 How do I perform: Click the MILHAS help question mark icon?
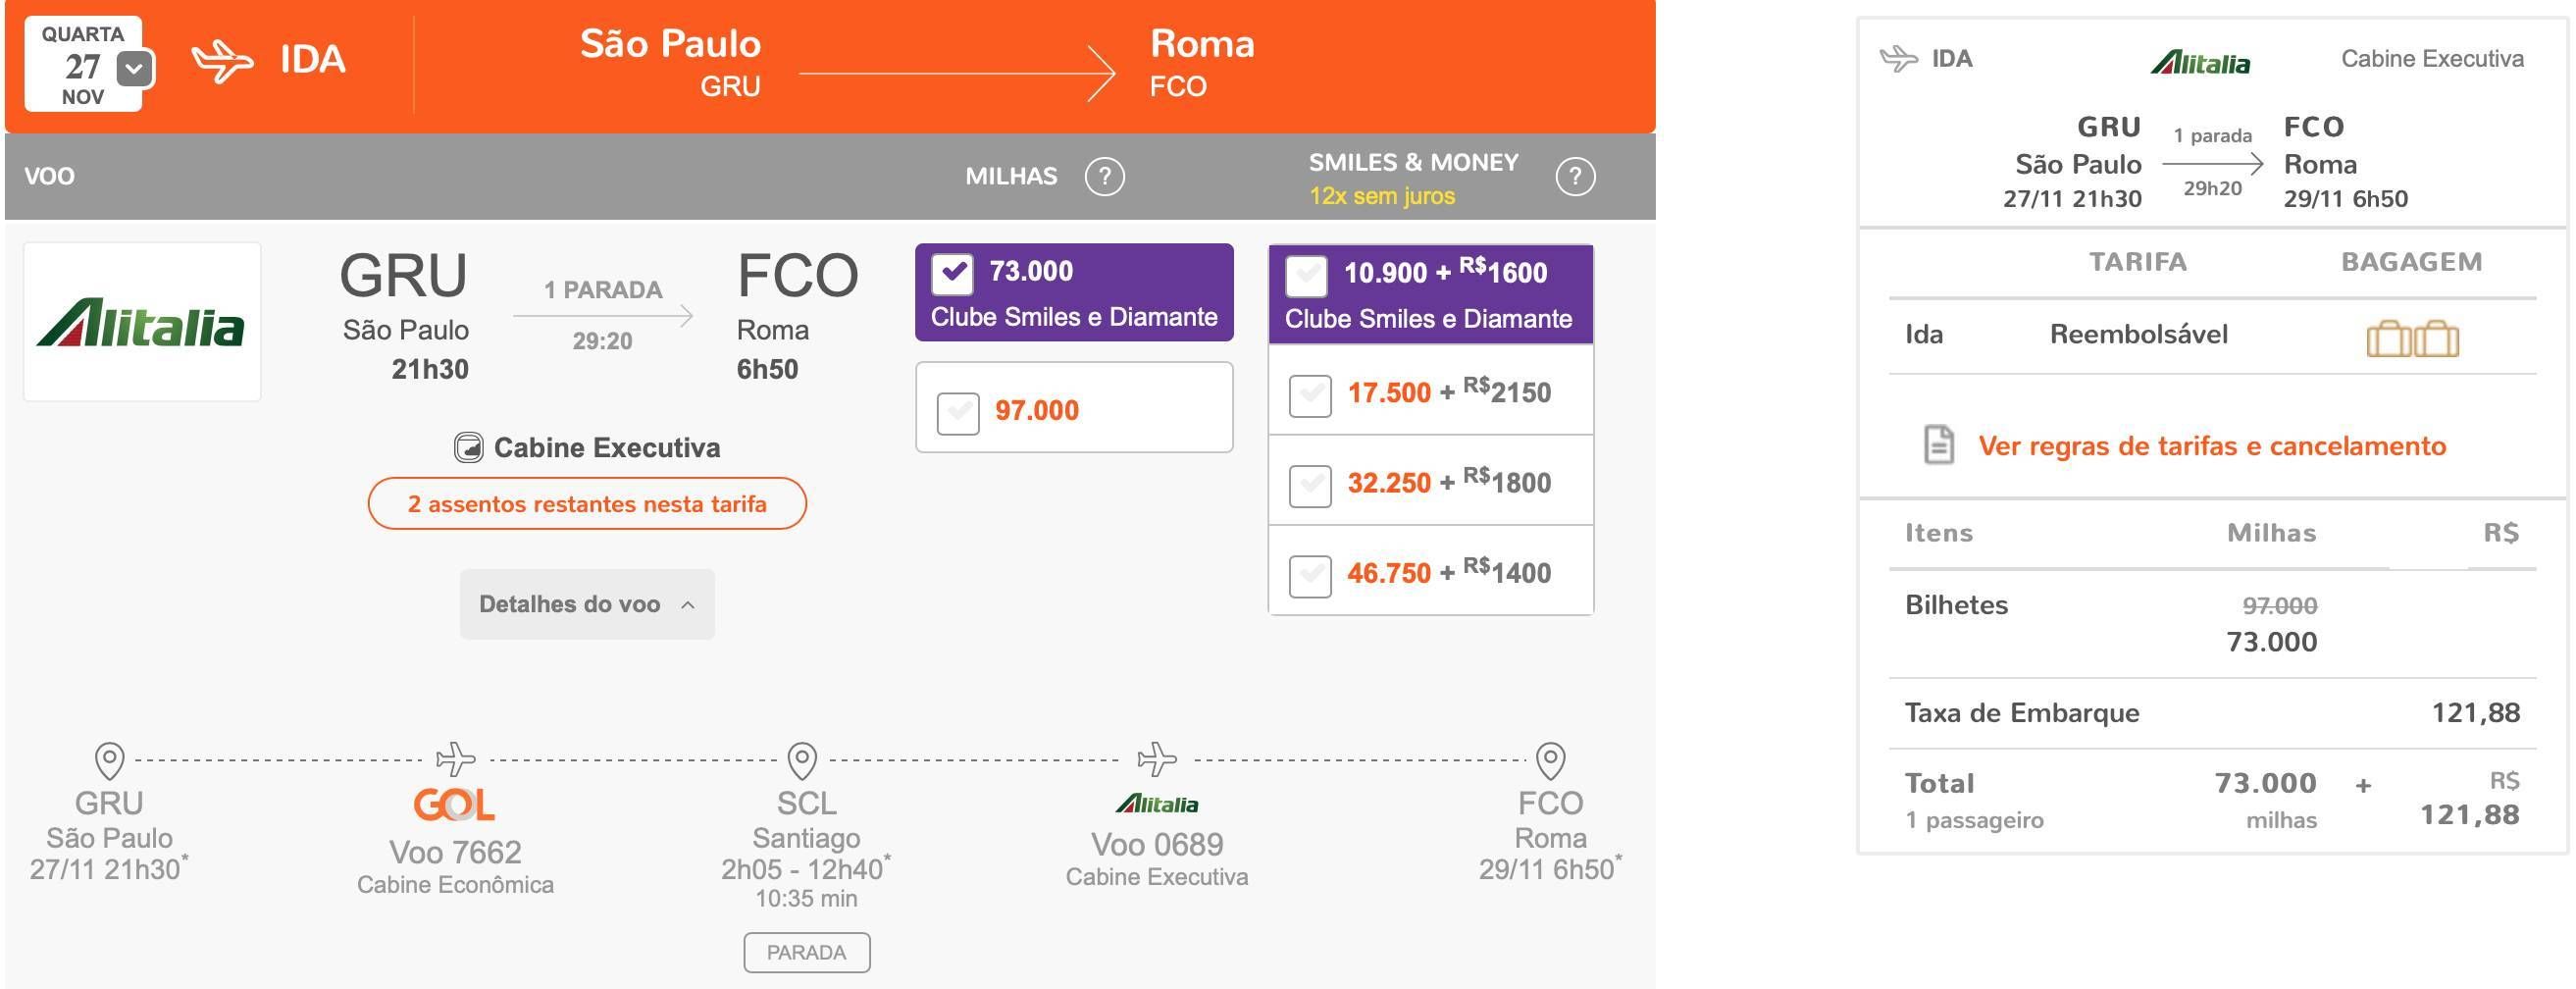pyautogui.click(x=1104, y=177)
